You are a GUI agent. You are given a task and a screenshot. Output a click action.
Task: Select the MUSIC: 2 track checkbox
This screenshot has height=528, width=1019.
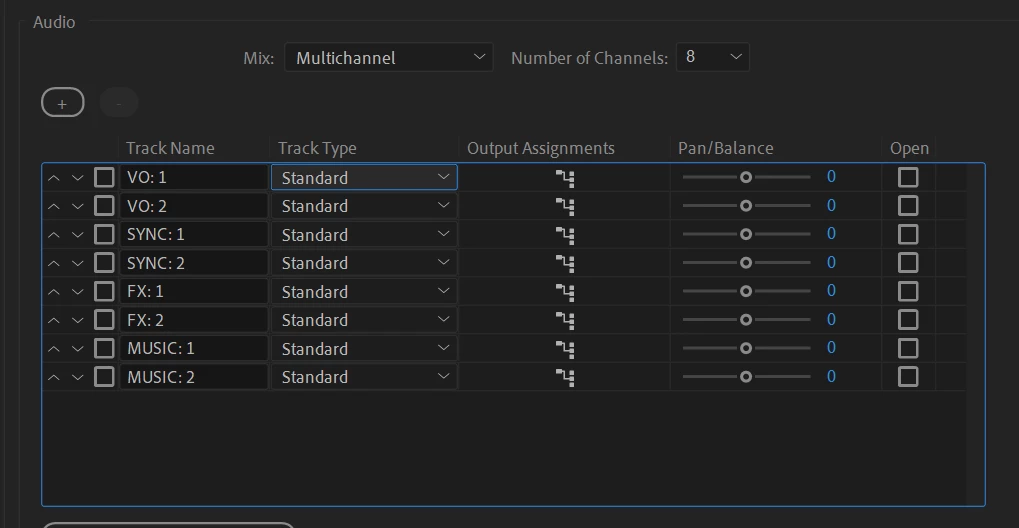pyautogui.click(x=104, y=377)
